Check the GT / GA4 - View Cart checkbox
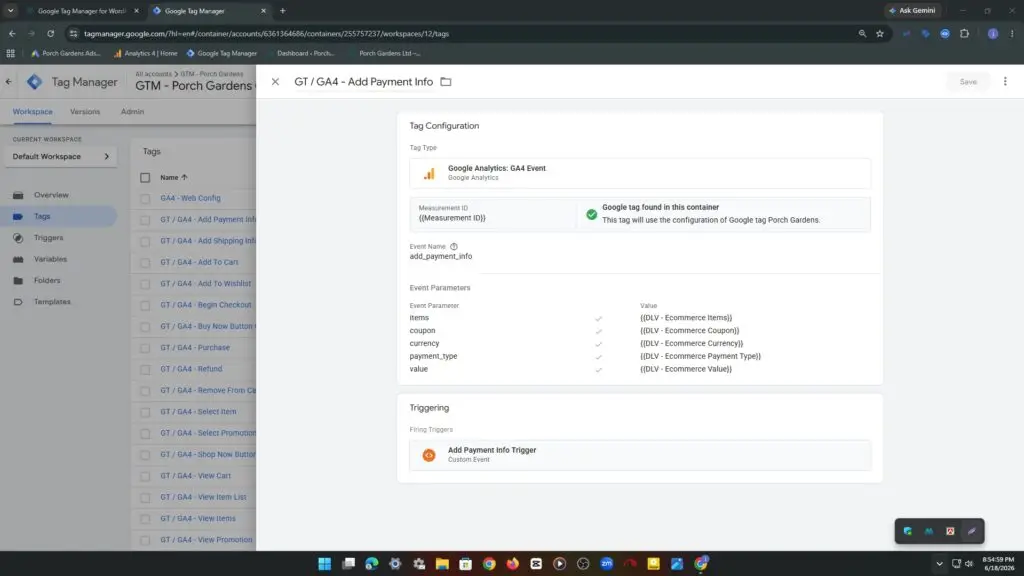This screenshot has width=1024, height=576. 145,476
